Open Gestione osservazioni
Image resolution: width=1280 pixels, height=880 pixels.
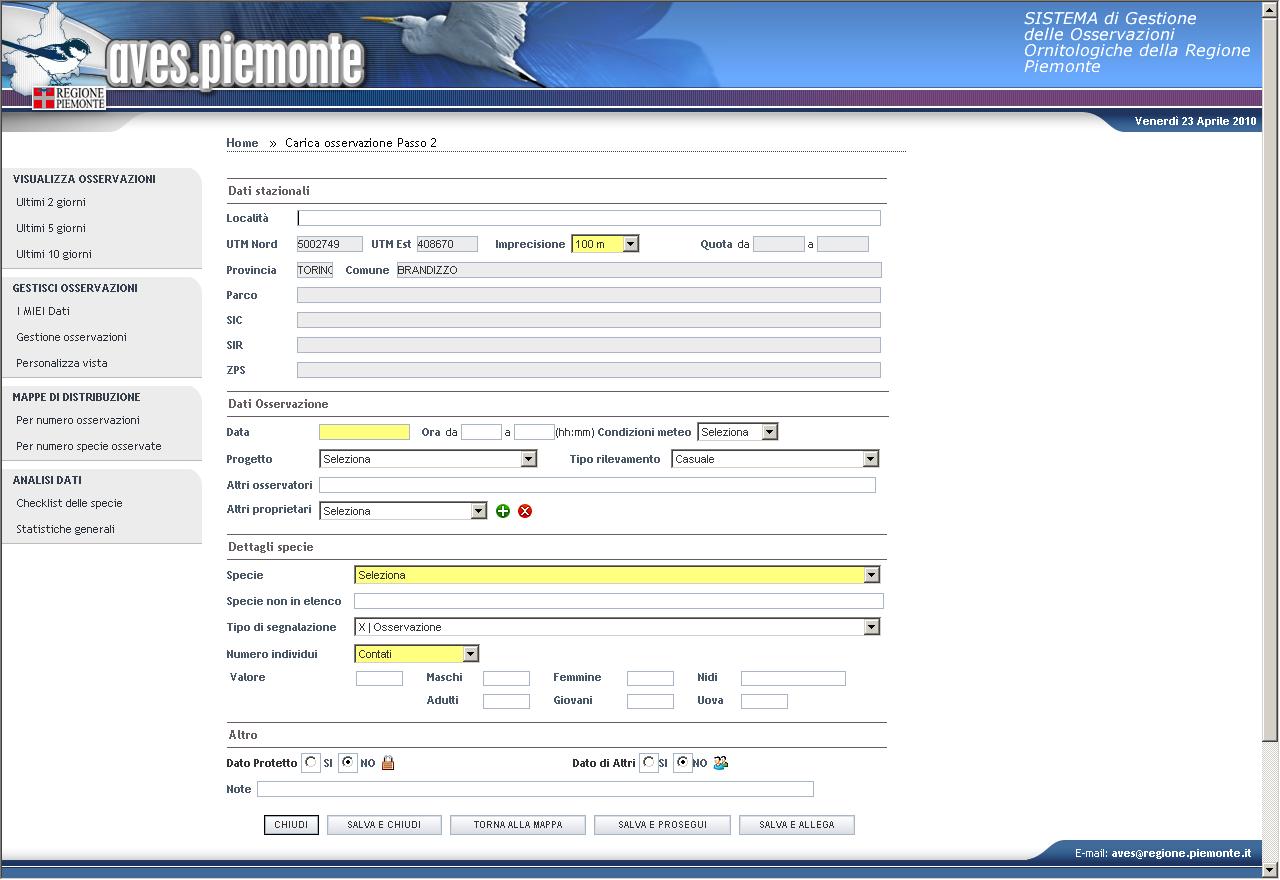71,337
